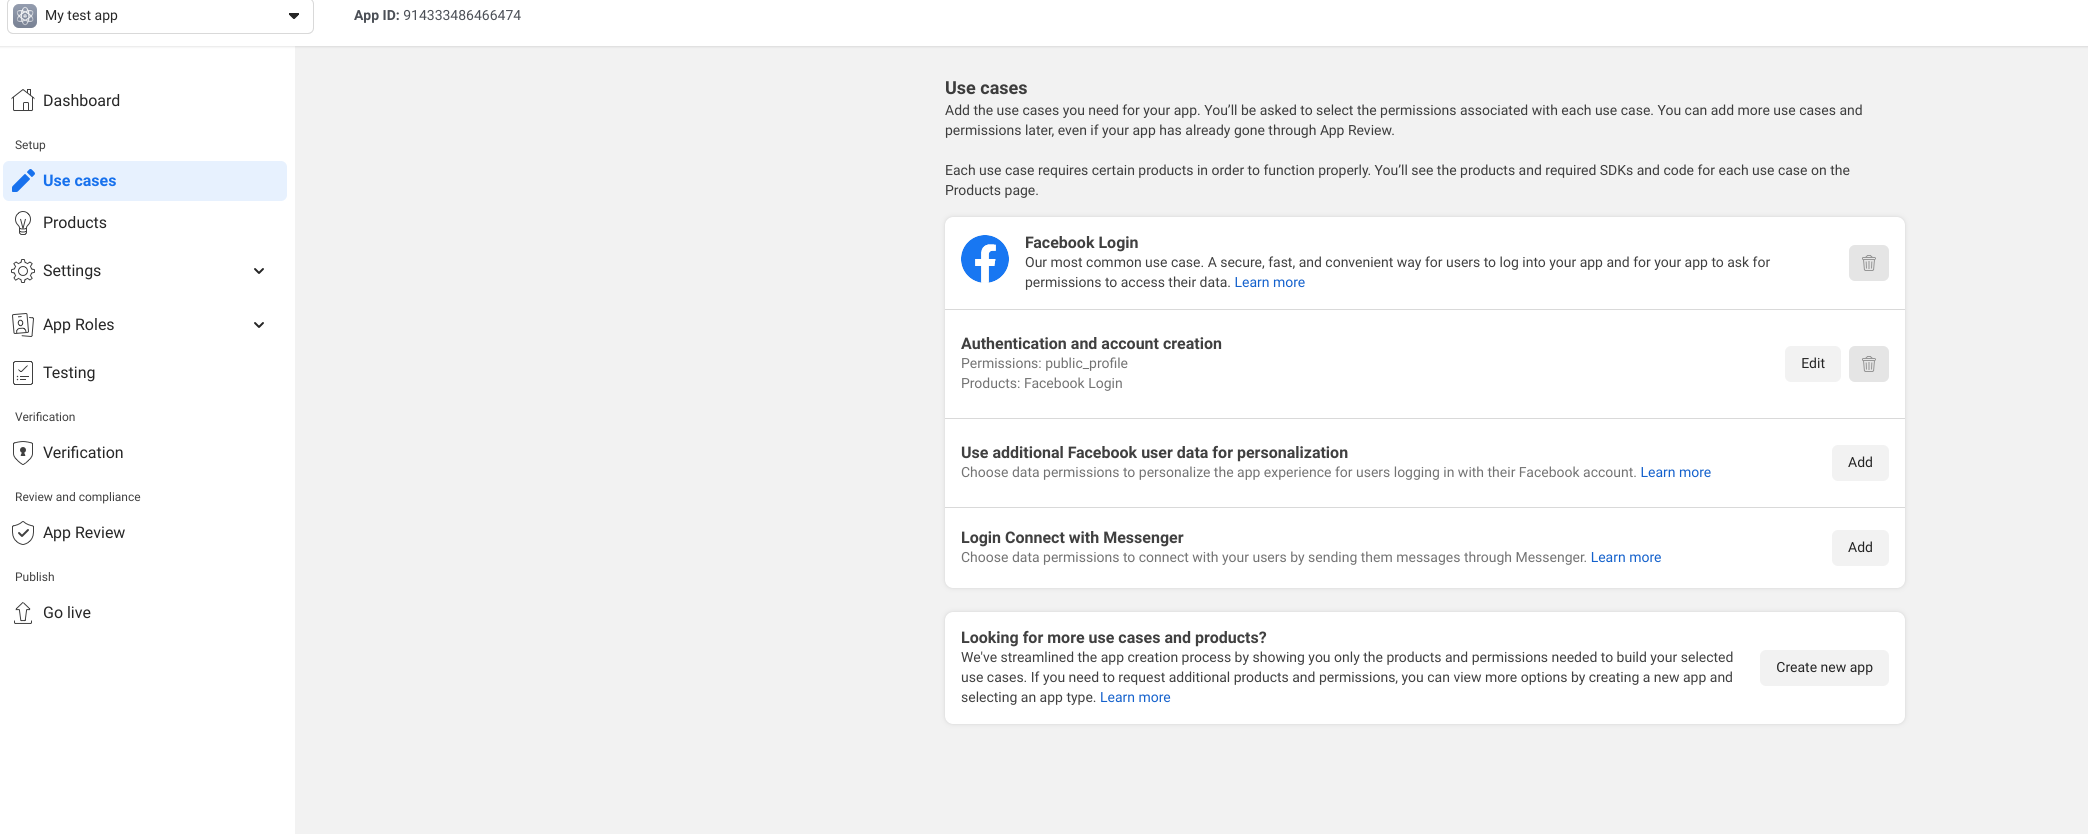Click the App ID number text
Image resolution: width=2088 pixels, height=834 pixels.
point(462,16)
